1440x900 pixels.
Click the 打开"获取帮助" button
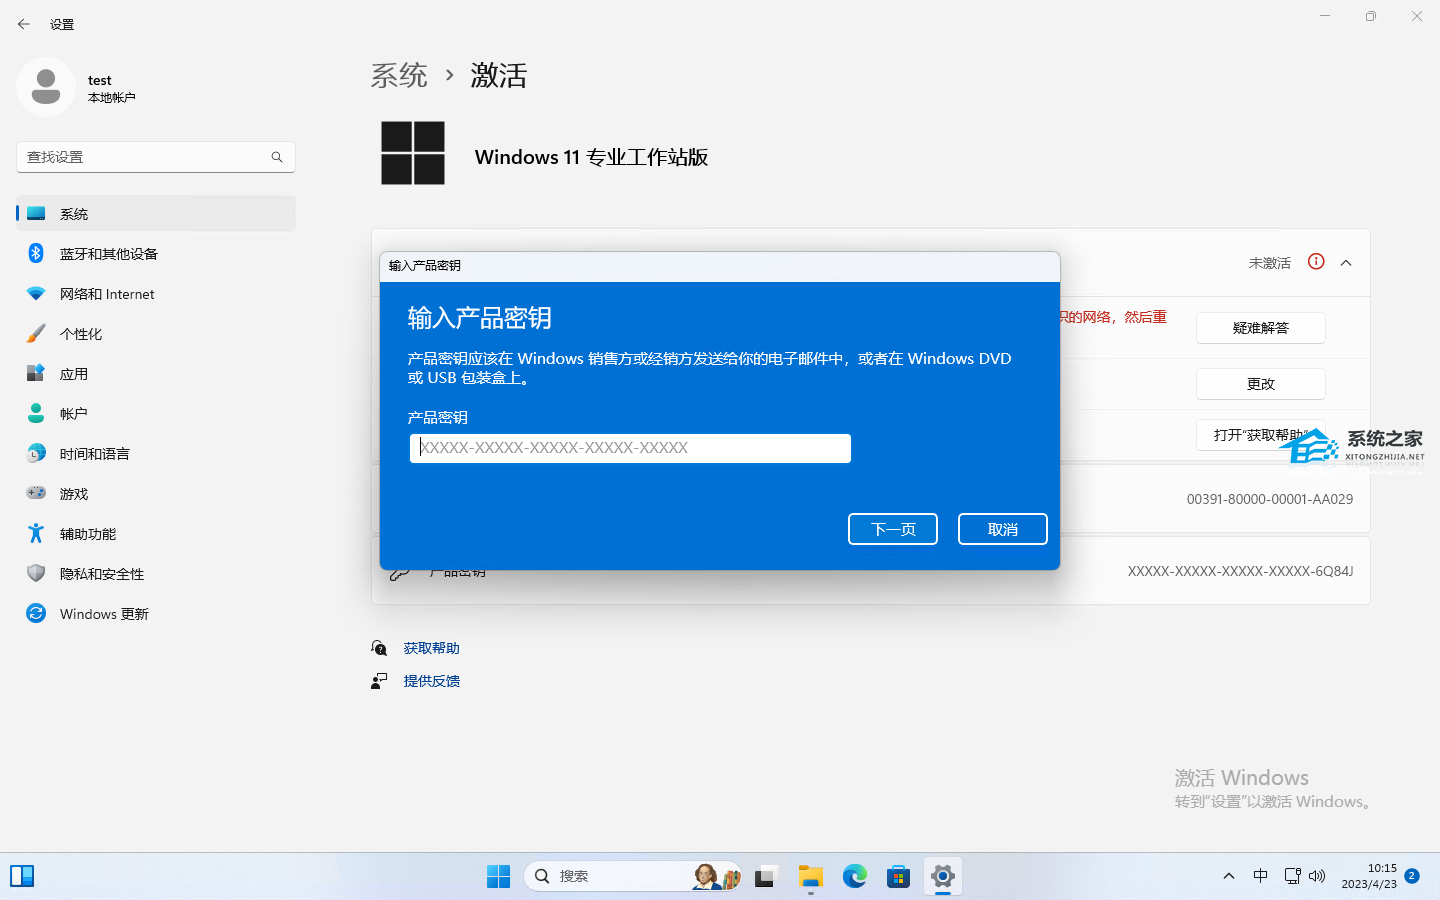click(x=1261, y=435)
